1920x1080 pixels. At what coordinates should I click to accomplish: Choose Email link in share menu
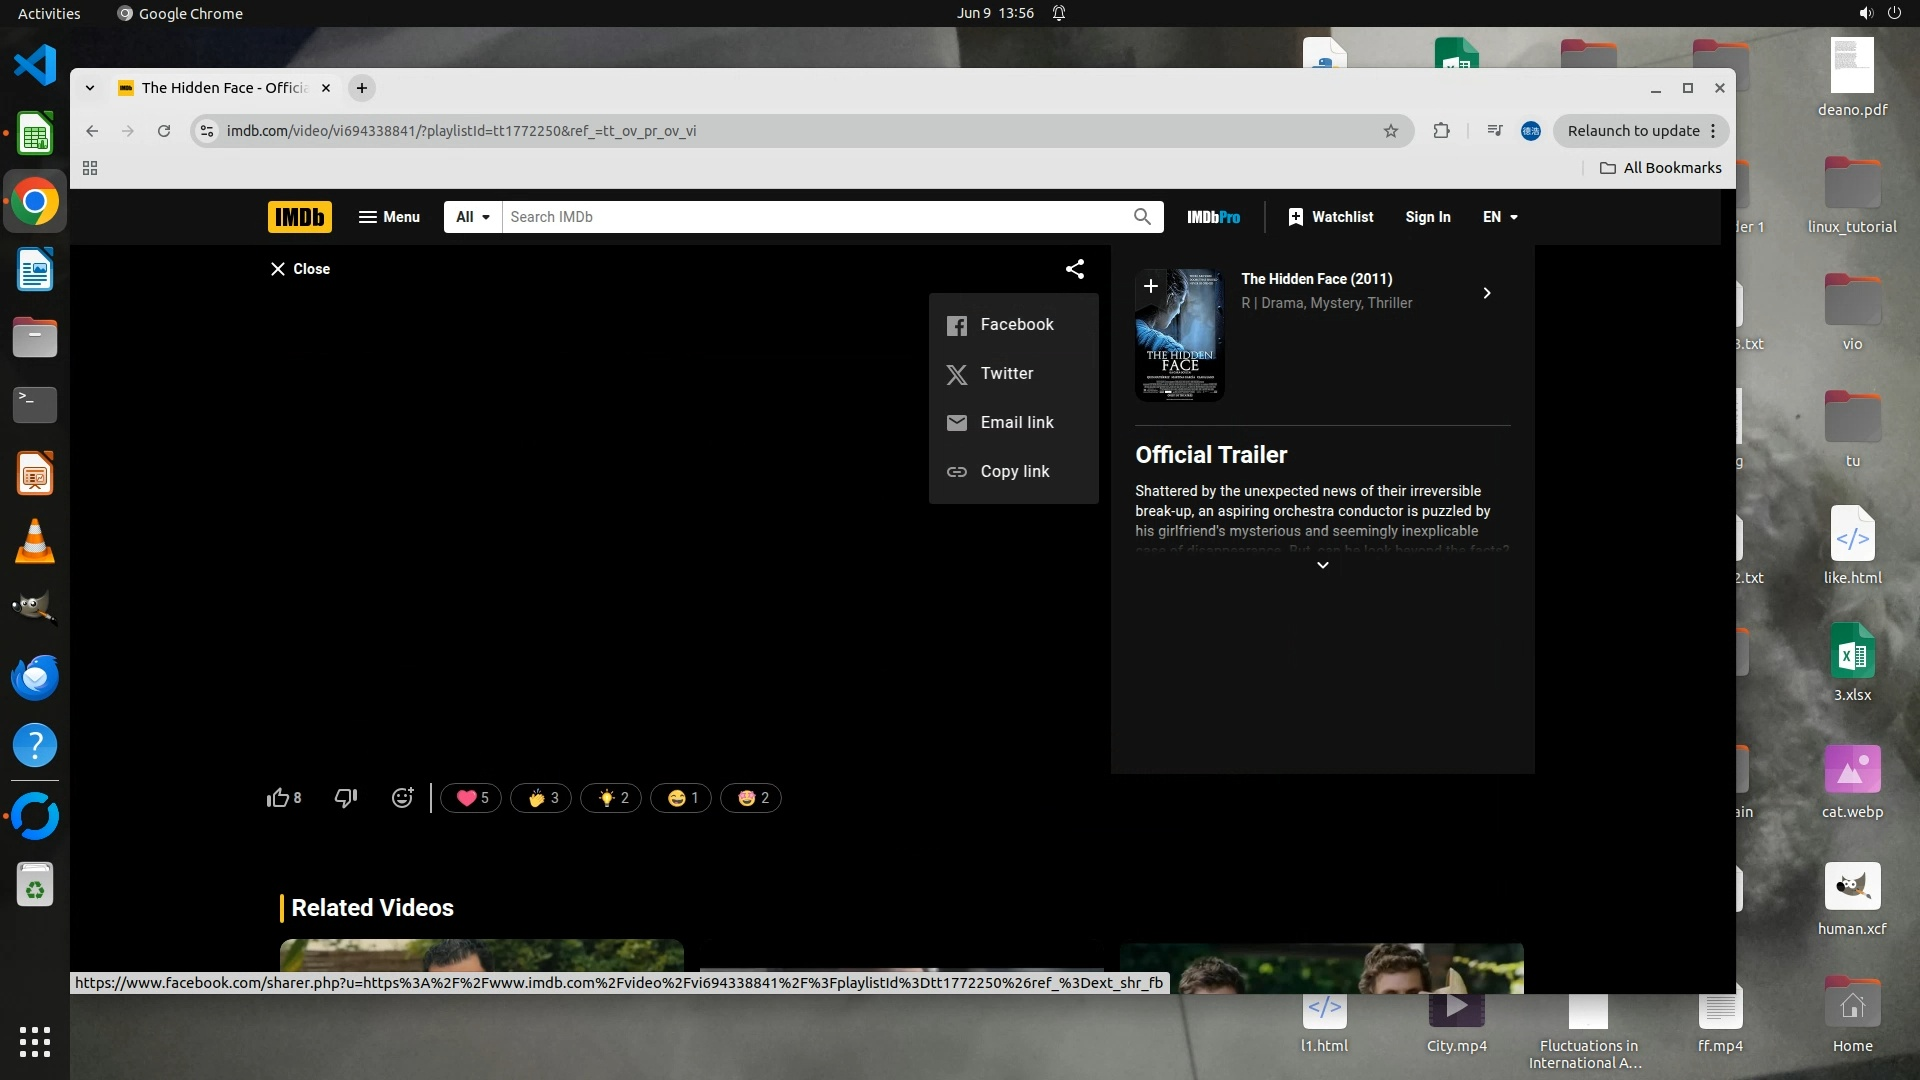pos(1016,423)
